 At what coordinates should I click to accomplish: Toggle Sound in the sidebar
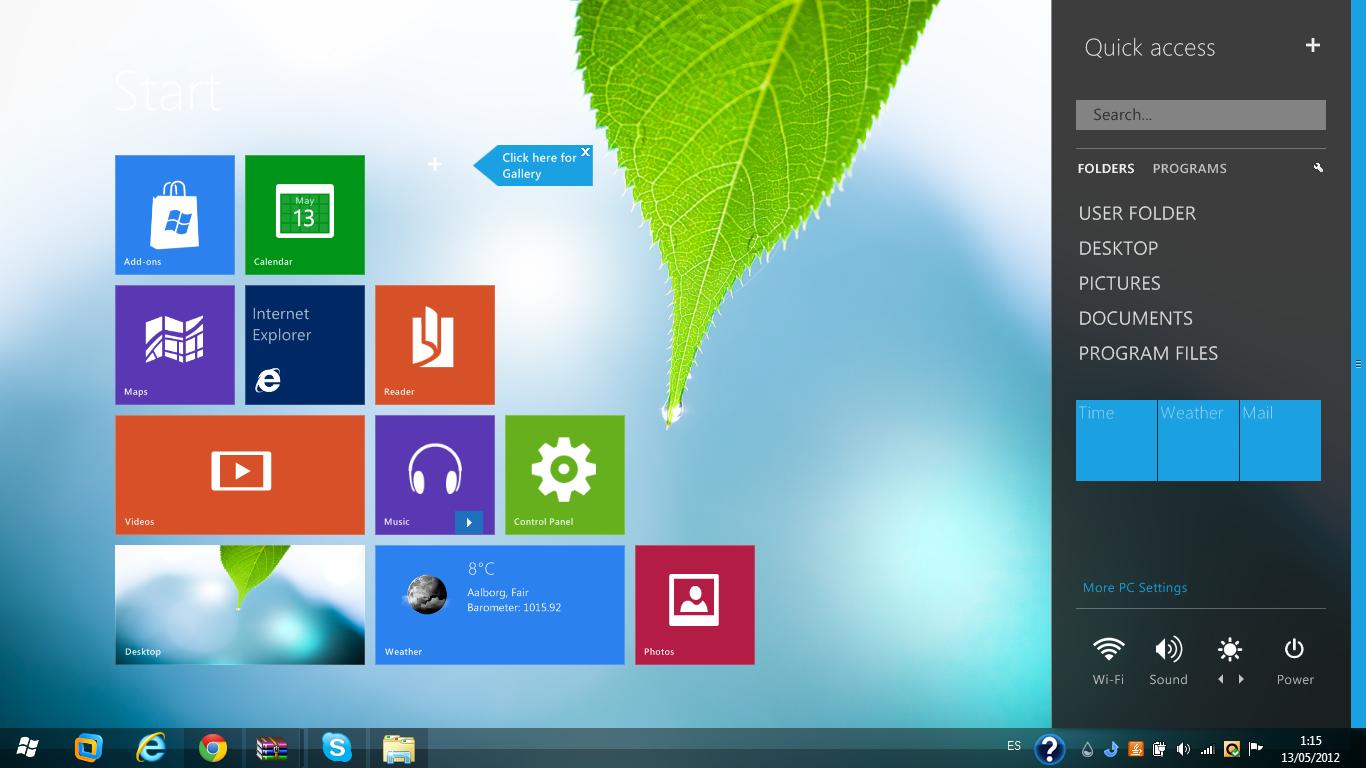pyautogui.click(x=1168, y=650)
